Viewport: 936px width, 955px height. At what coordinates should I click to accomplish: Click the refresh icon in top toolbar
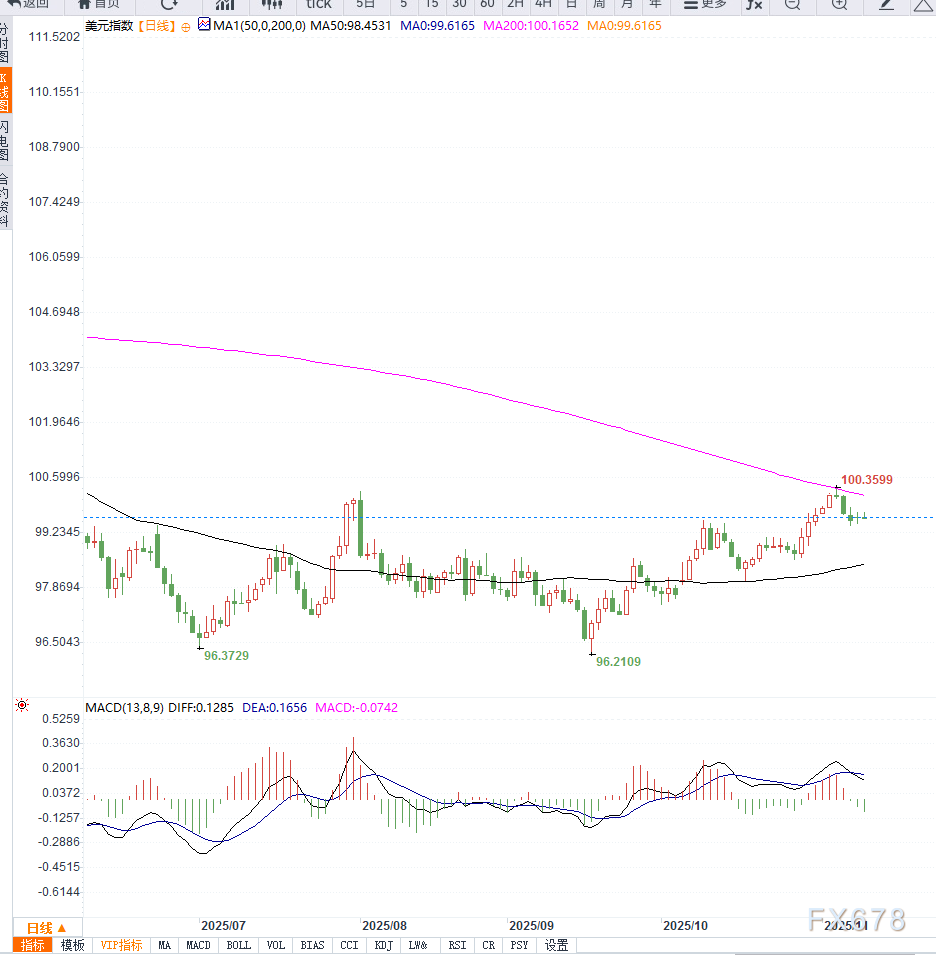pyautogui.click(x=170, y=4)
